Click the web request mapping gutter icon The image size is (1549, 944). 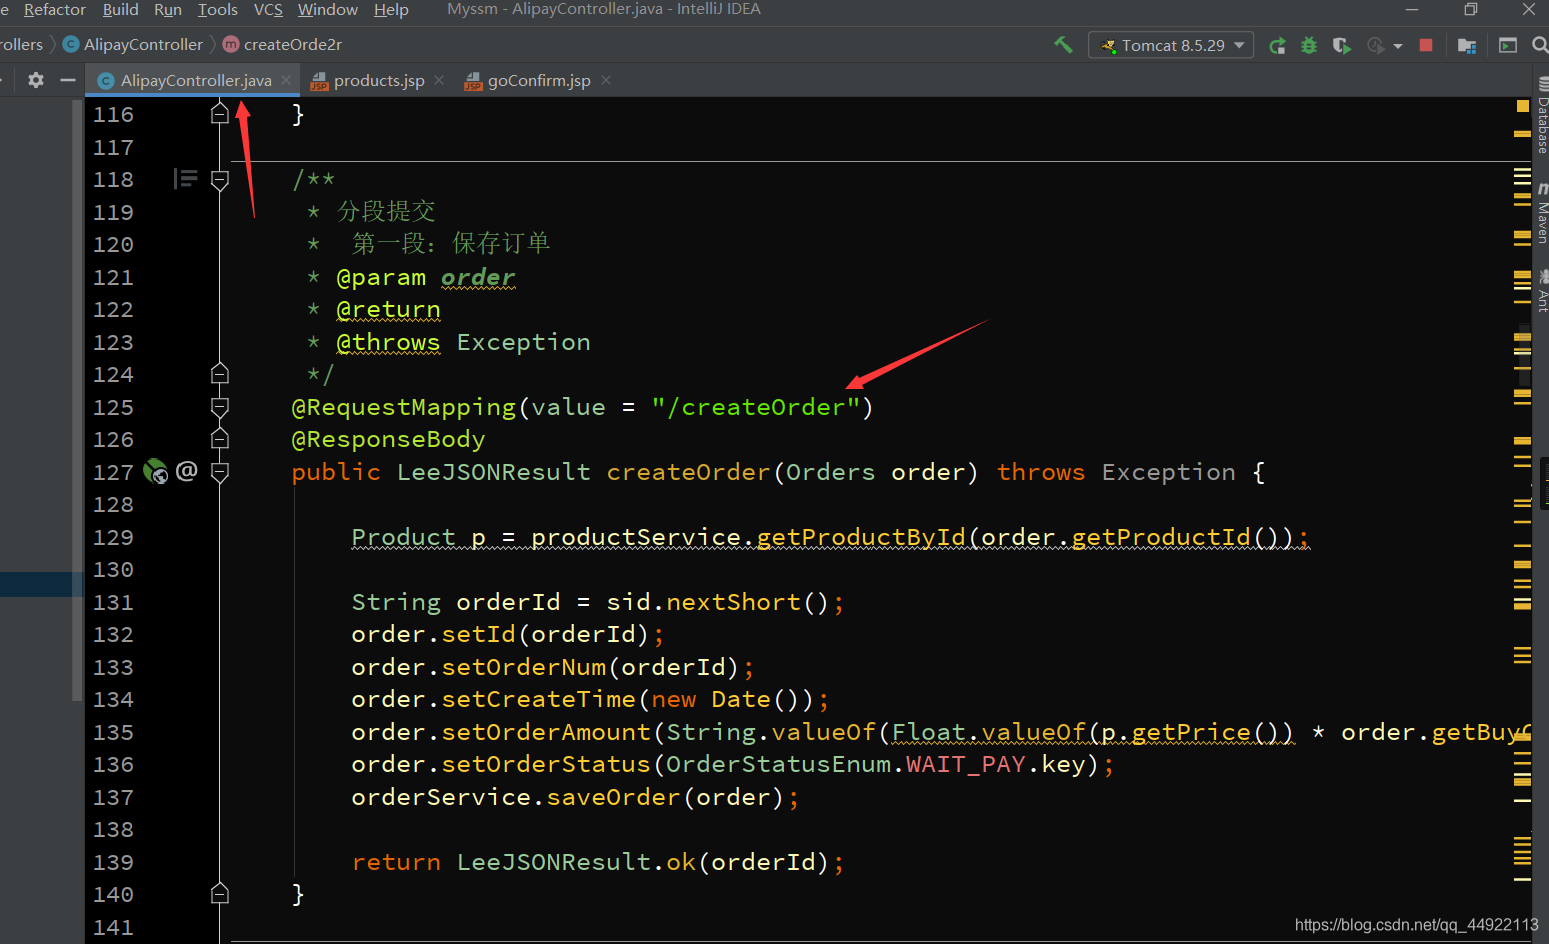click(155, 471)
